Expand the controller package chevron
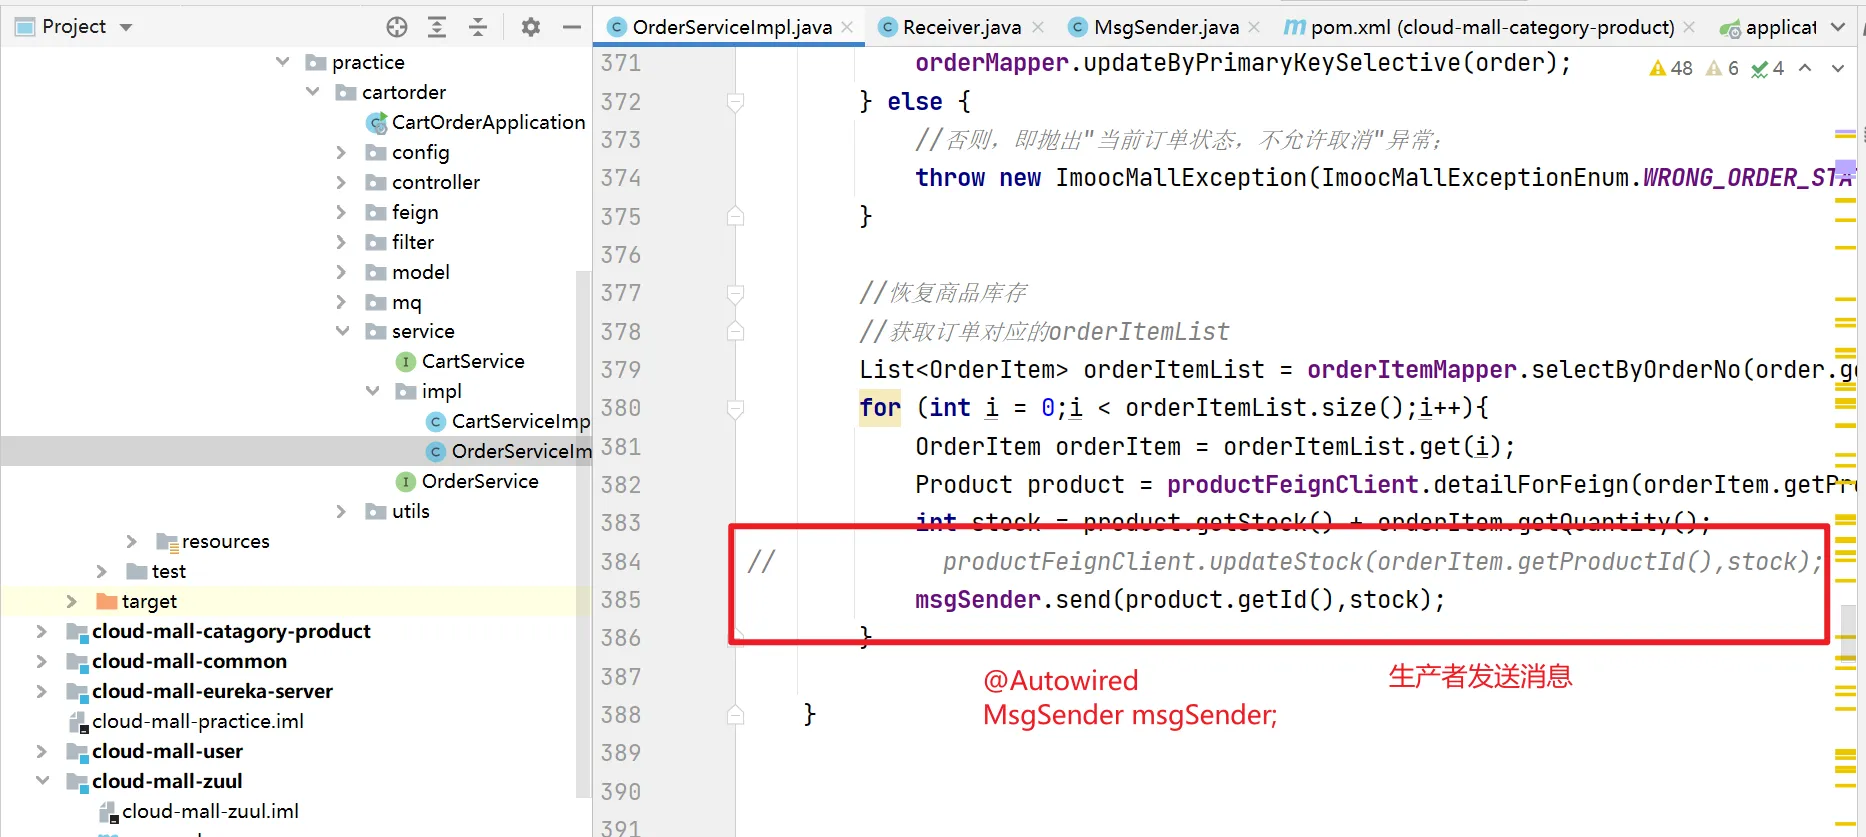Screen dimensions: 1866x837 click(342, 182)
